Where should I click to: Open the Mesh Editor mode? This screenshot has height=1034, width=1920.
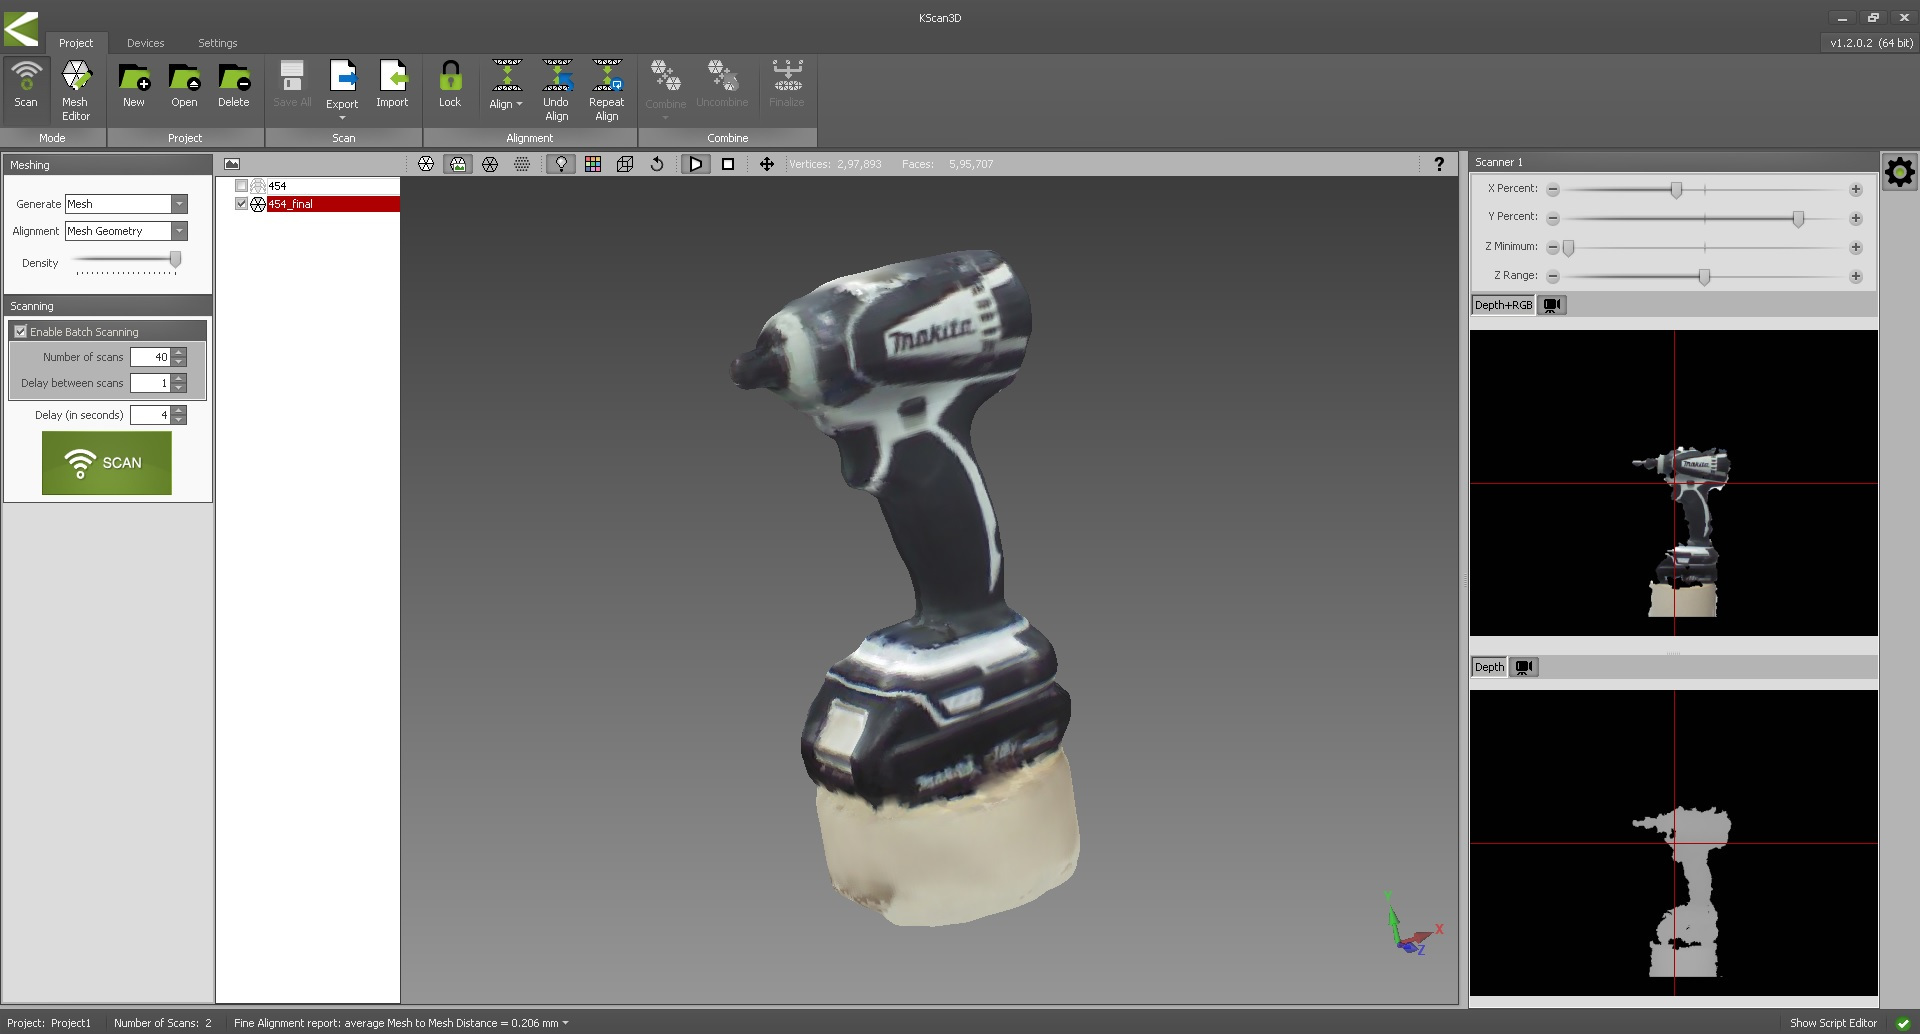click(x=76, y=90)
